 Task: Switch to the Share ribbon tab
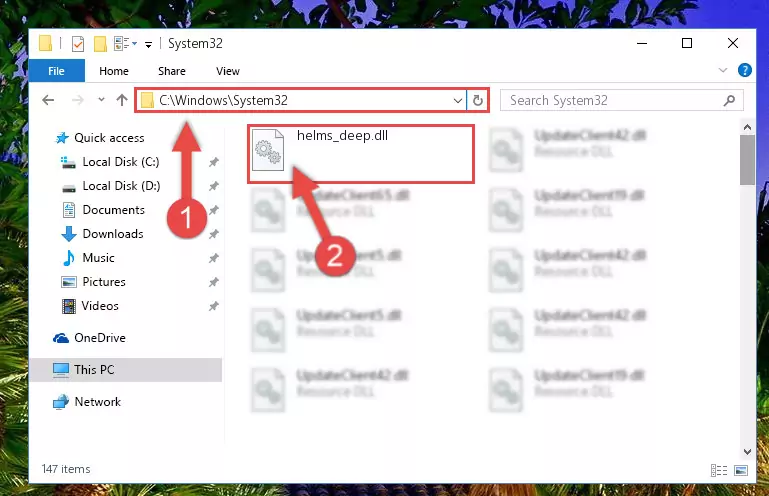coord(172,71)
